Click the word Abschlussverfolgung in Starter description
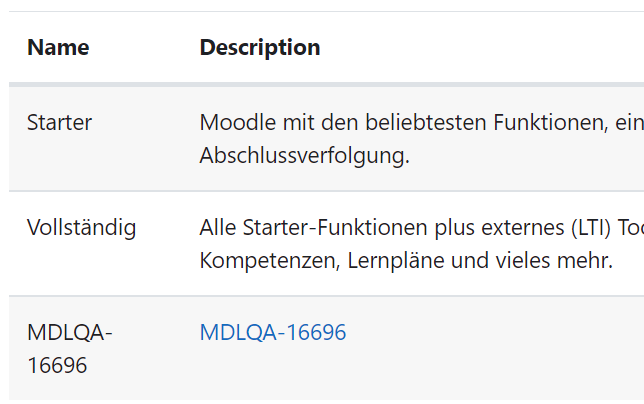 tap(304, 156)
